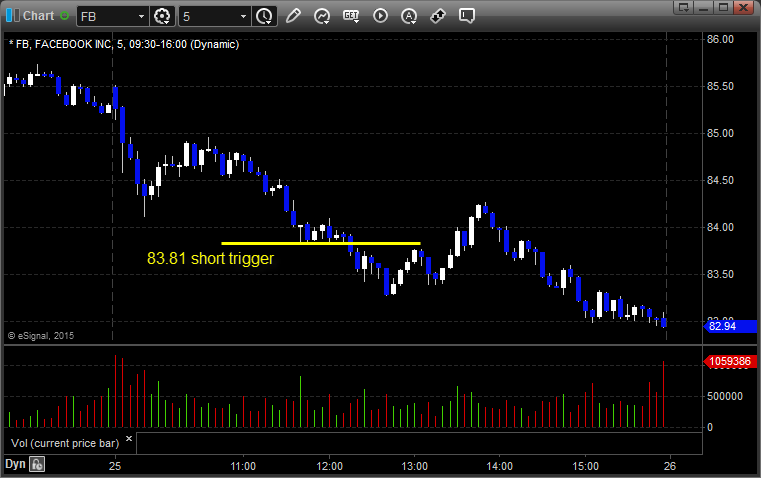Click the 84.50 price axis label
Image resolution: width=761 pixels, height=478 pixels.
pos(720,181)
